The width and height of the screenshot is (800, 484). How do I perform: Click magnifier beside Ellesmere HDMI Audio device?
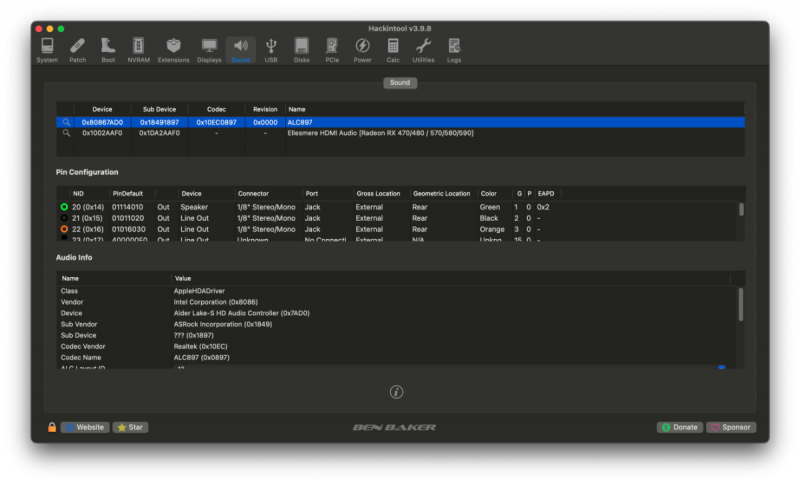66,133
